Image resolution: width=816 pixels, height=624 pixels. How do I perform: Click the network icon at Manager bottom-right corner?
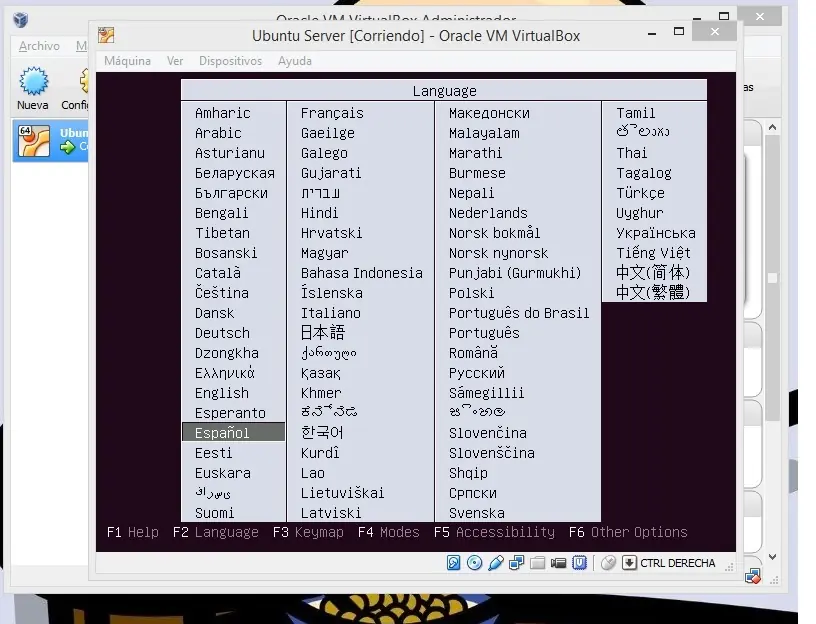click(x=753, y=576)
